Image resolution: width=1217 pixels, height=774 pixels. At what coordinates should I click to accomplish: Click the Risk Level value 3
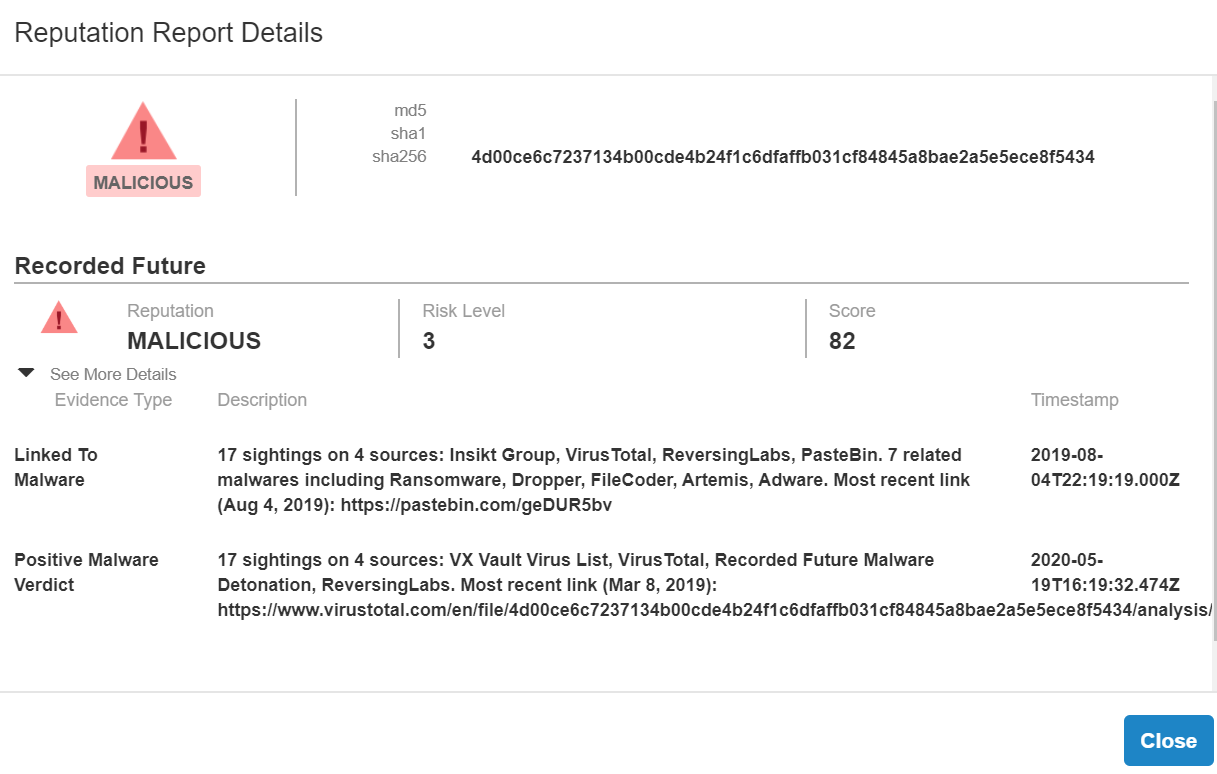tap(429, 341)
